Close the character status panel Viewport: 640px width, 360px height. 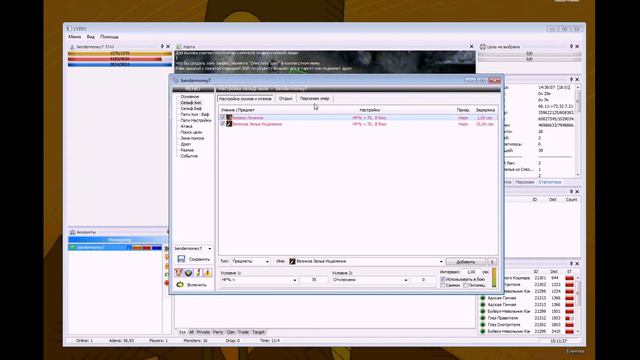click(168, 47)
